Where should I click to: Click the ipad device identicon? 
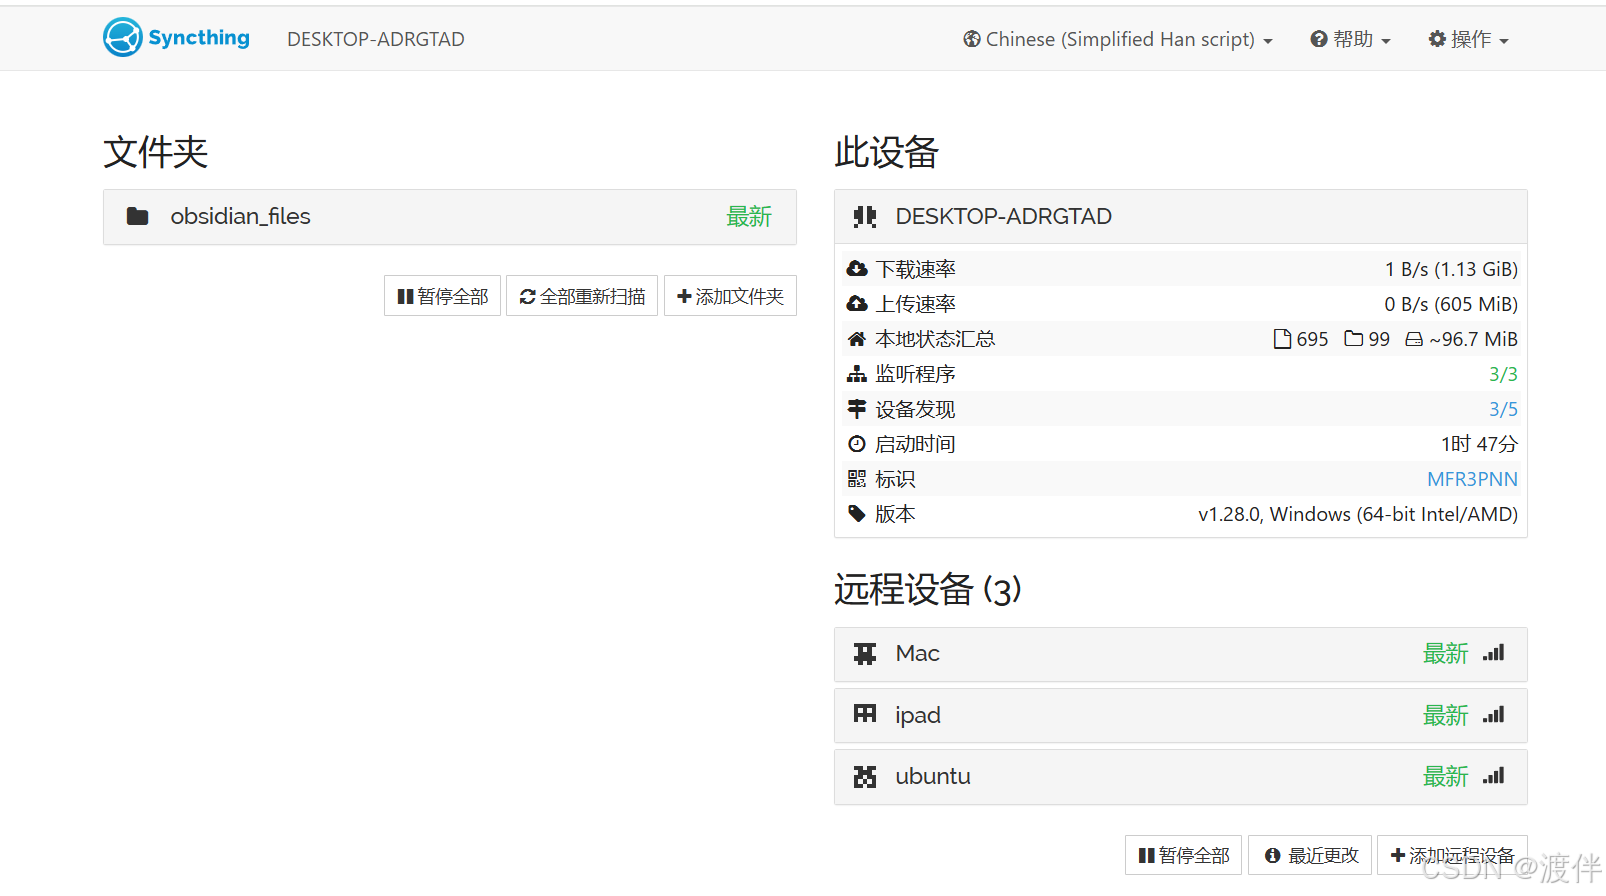pyautogui.click(x=865, y=715)
